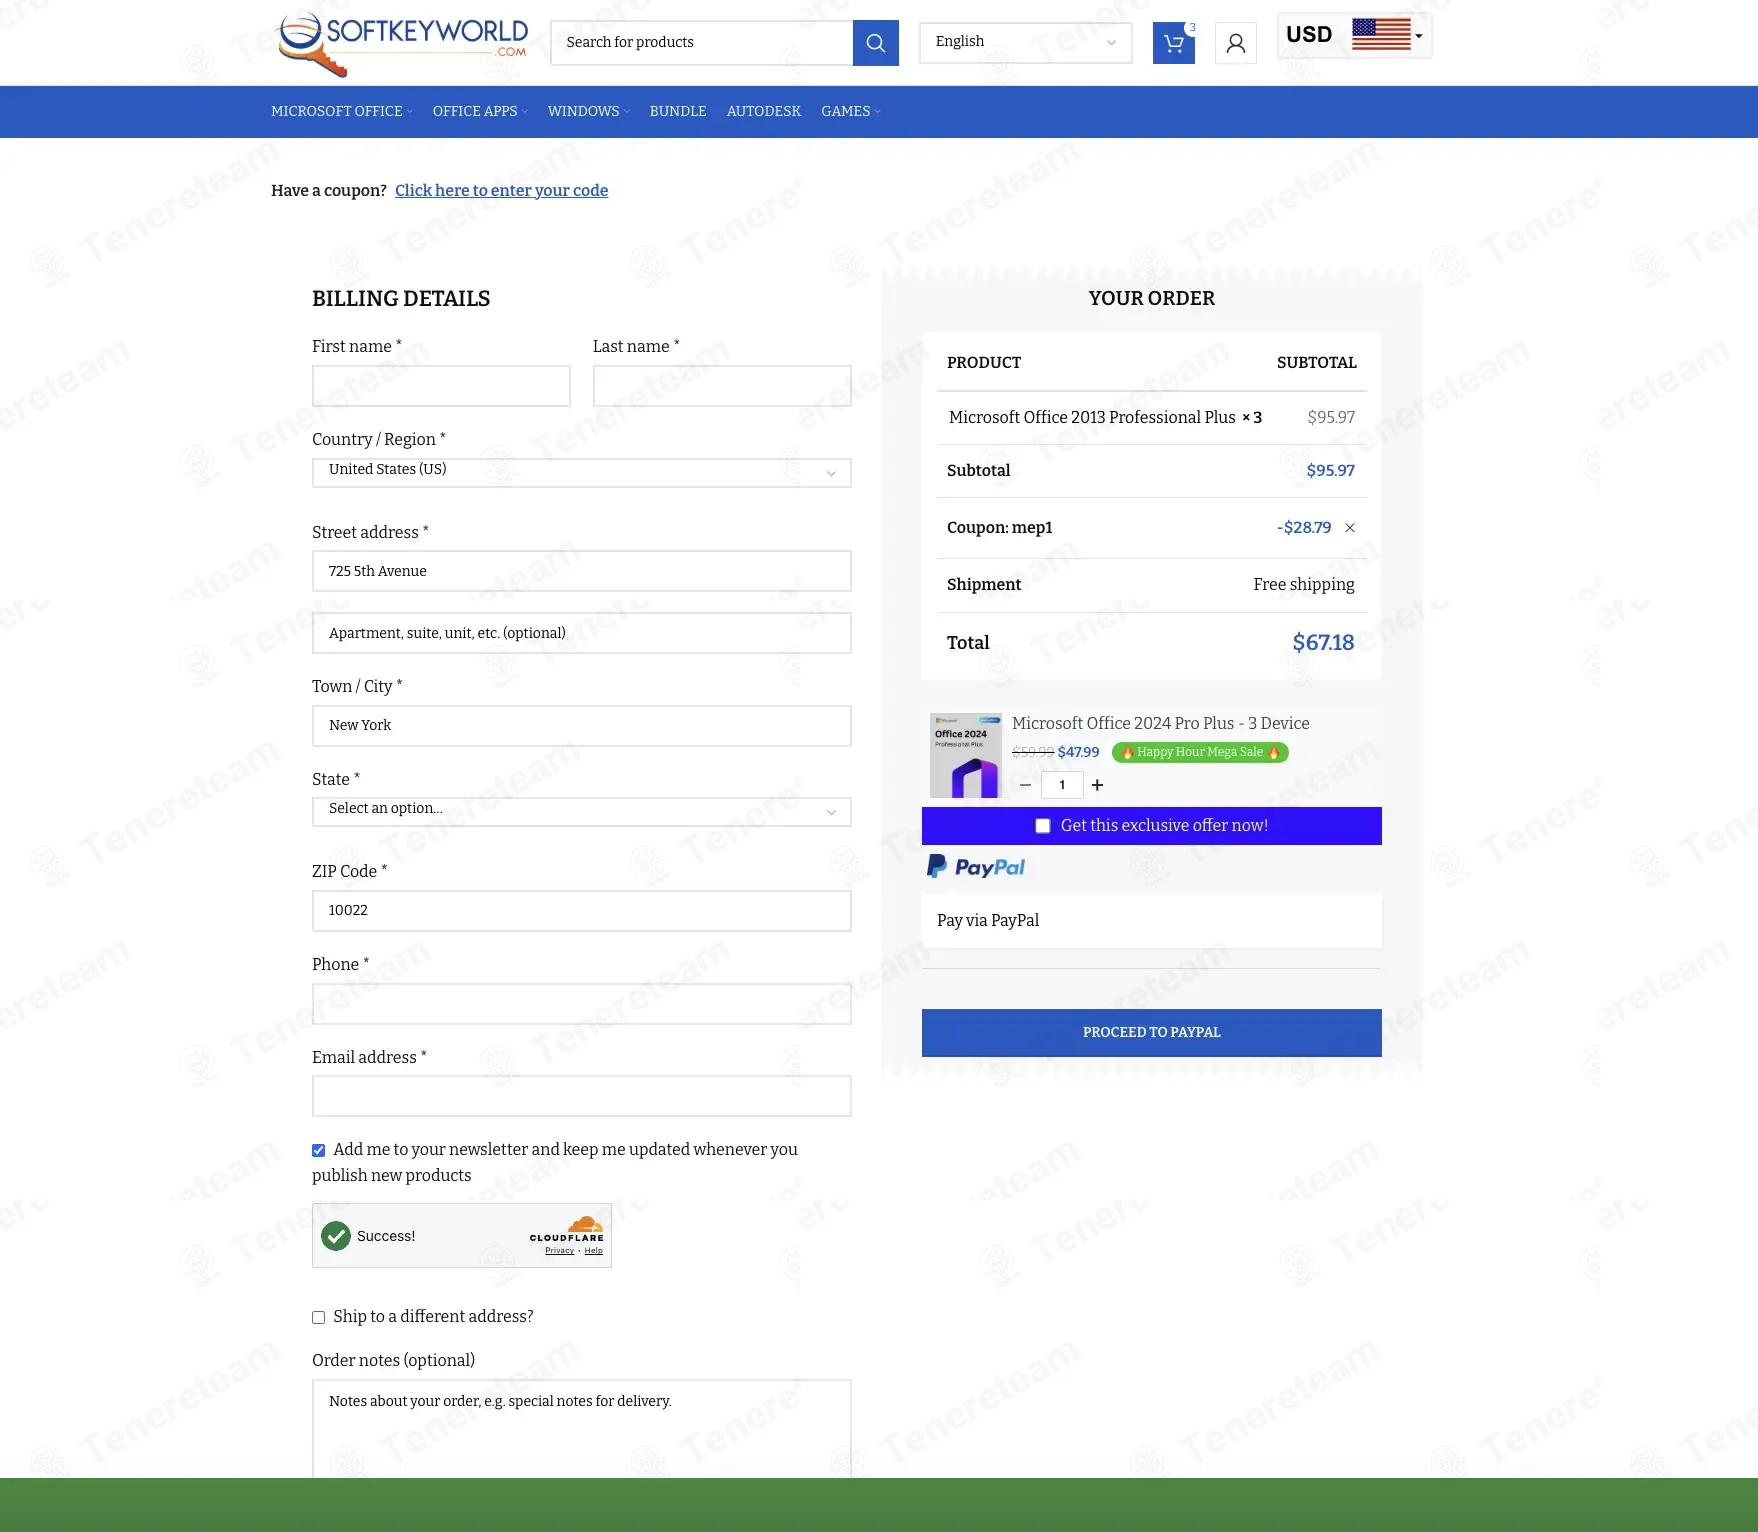Screen dimensions: 1758x1532
Task: Open the Country / Region dropdown
Action: click(581, 472)
